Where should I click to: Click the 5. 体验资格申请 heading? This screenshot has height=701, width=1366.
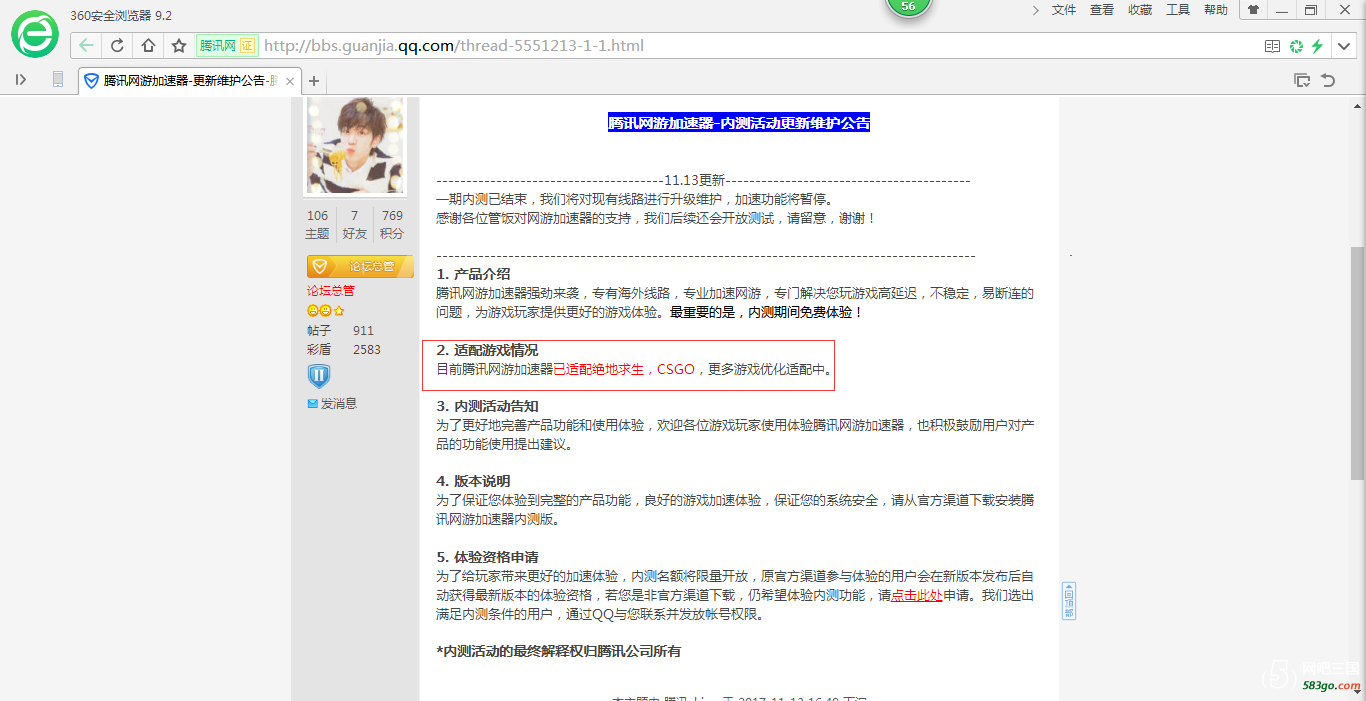(x=487, y=557)
